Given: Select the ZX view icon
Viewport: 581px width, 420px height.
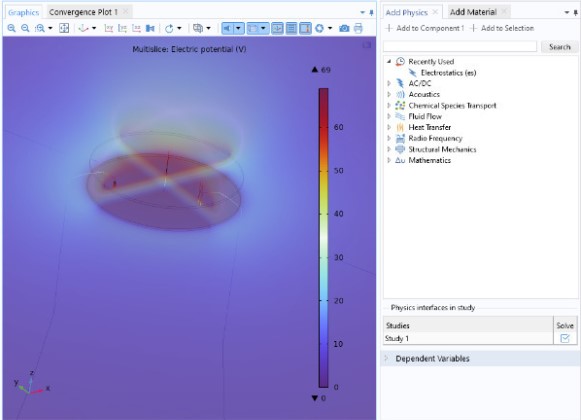Looking at the screenshot, I should [x=136, y=28].
